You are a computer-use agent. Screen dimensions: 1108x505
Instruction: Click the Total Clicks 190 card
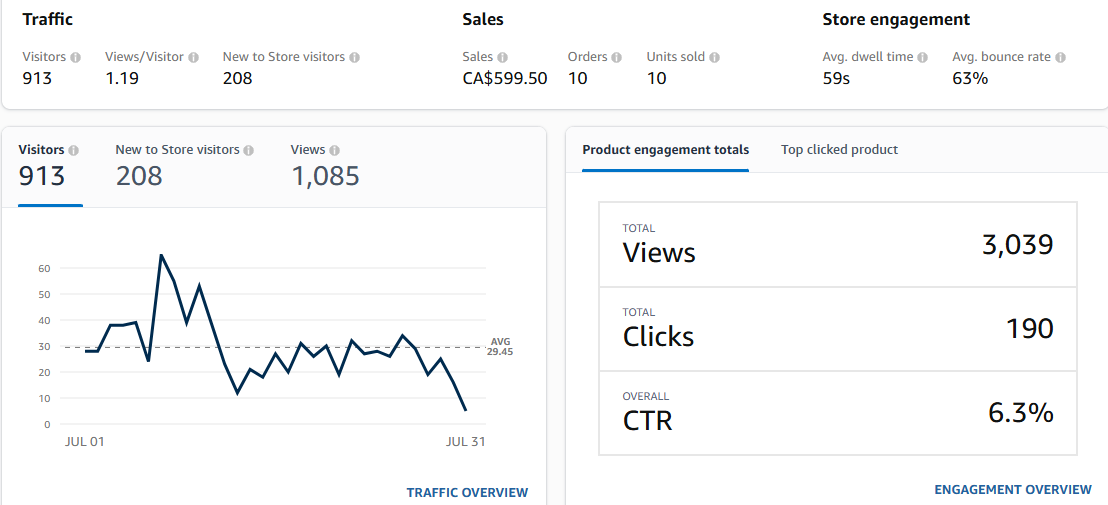coord(838,329)
